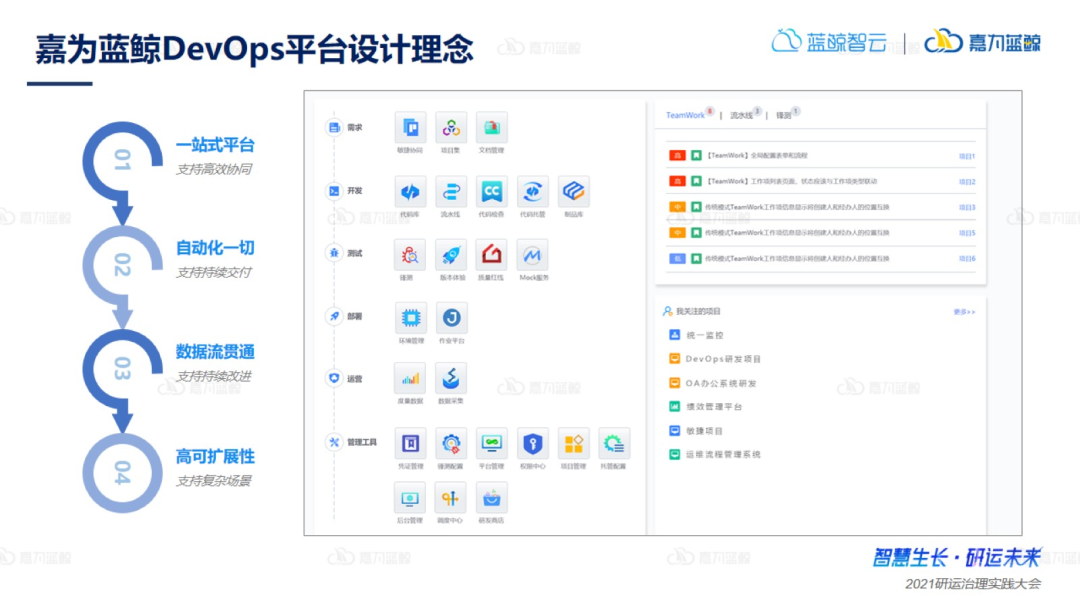
Task: Open the 项目5 link
Action: tap(966, 233)
